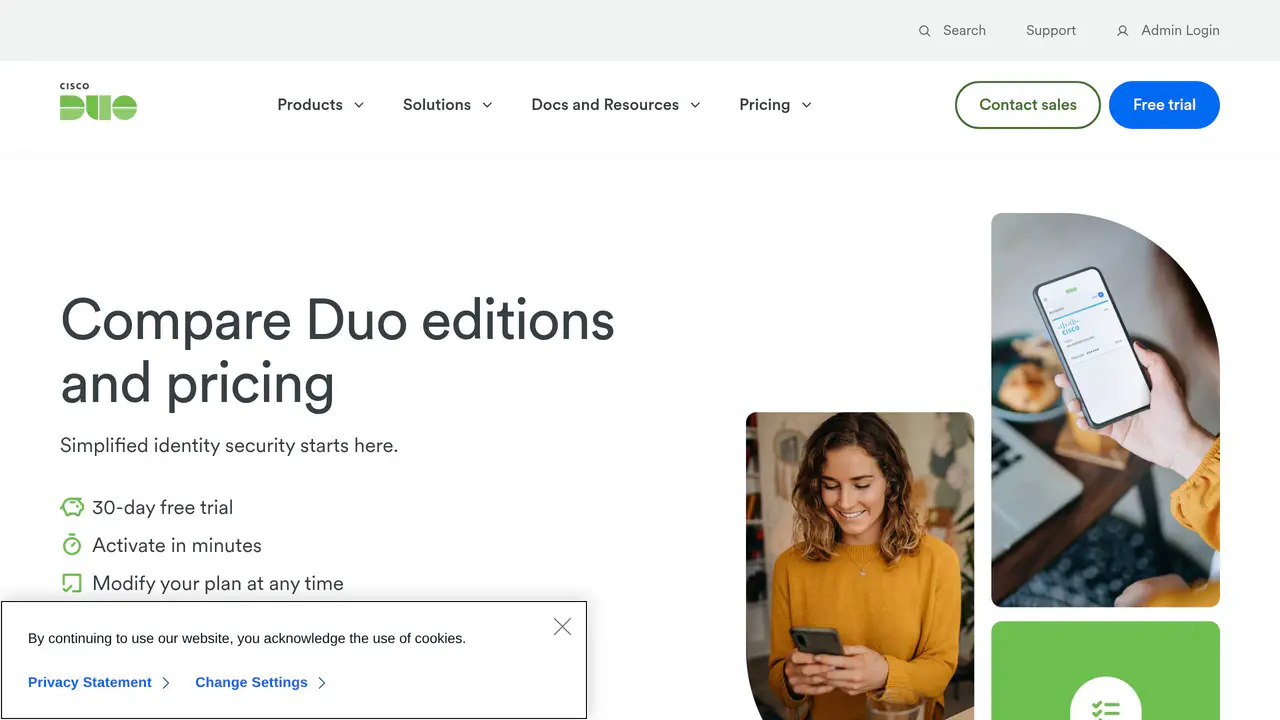Expand the Docs and Resources chevron
Image resolution: width=1280 pixels, height=720 pixels.
695,105
